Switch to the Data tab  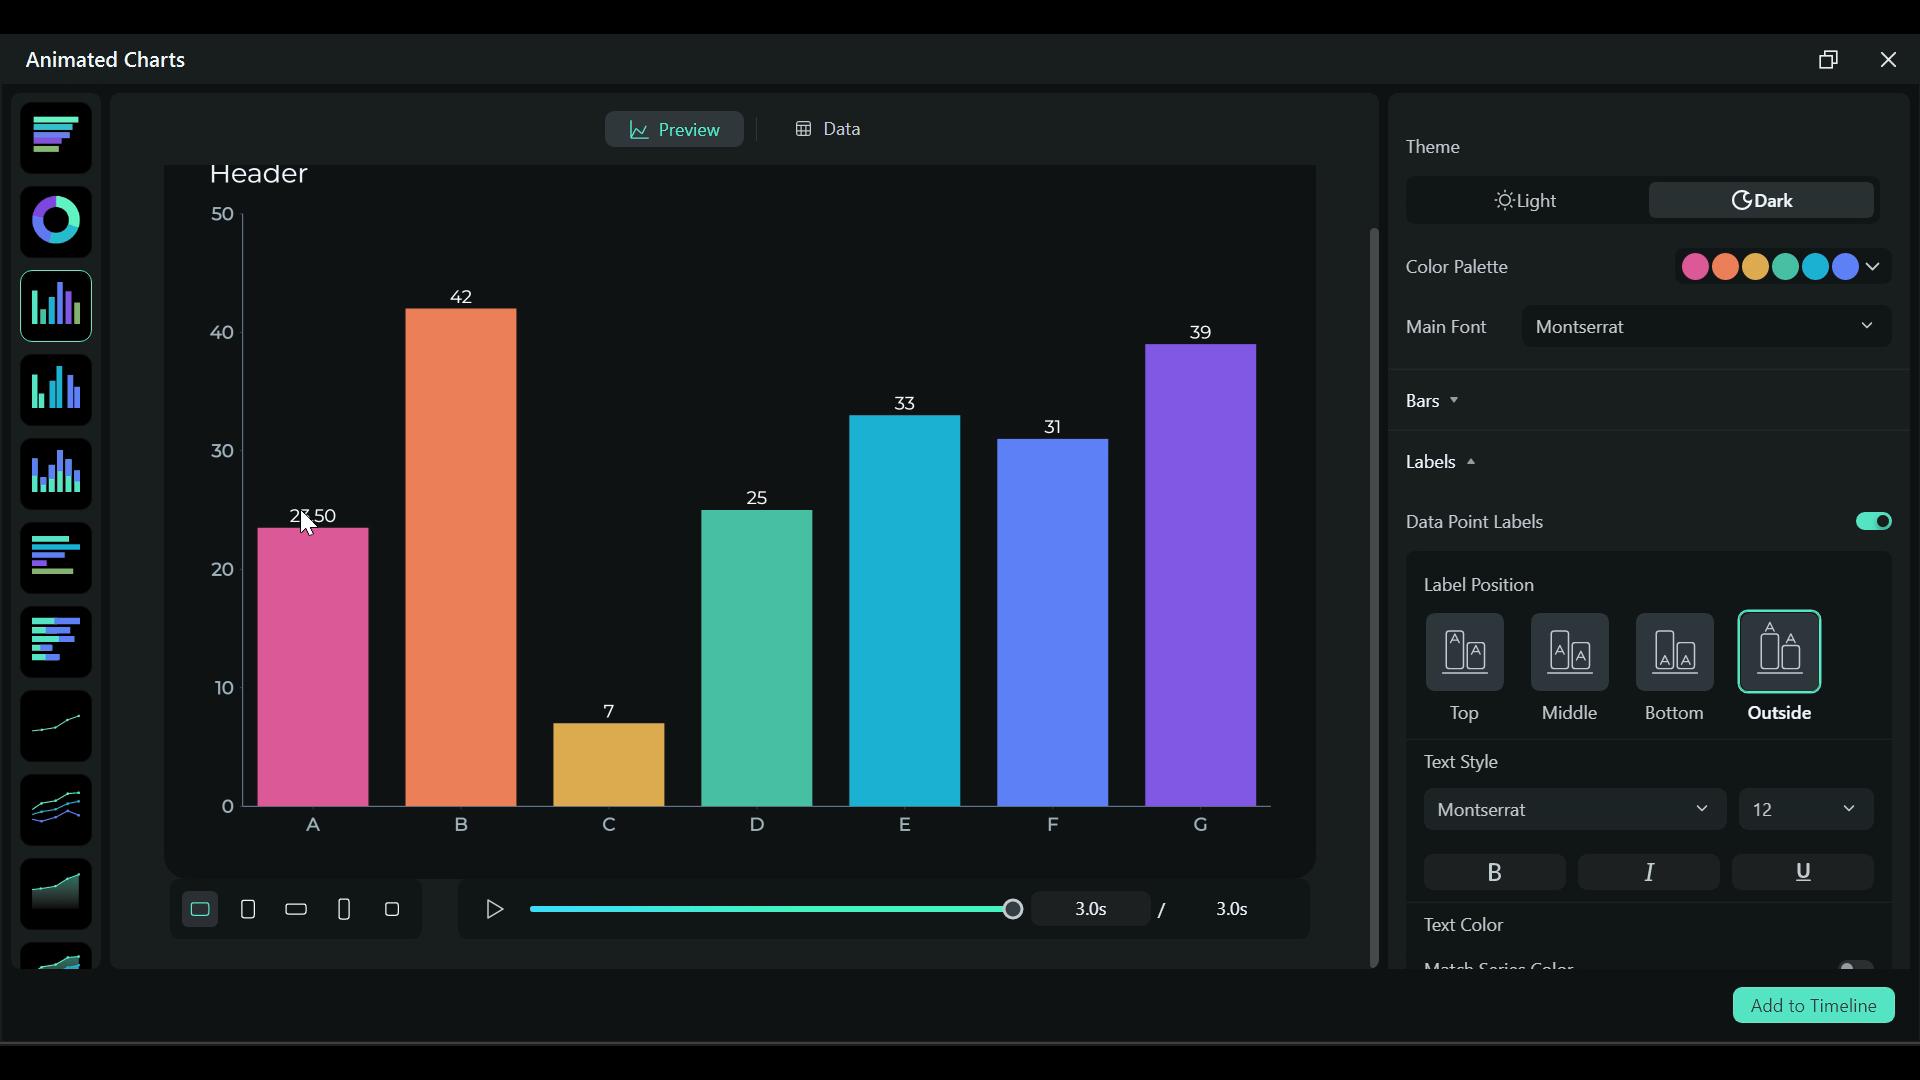click(x=828, y=129)
